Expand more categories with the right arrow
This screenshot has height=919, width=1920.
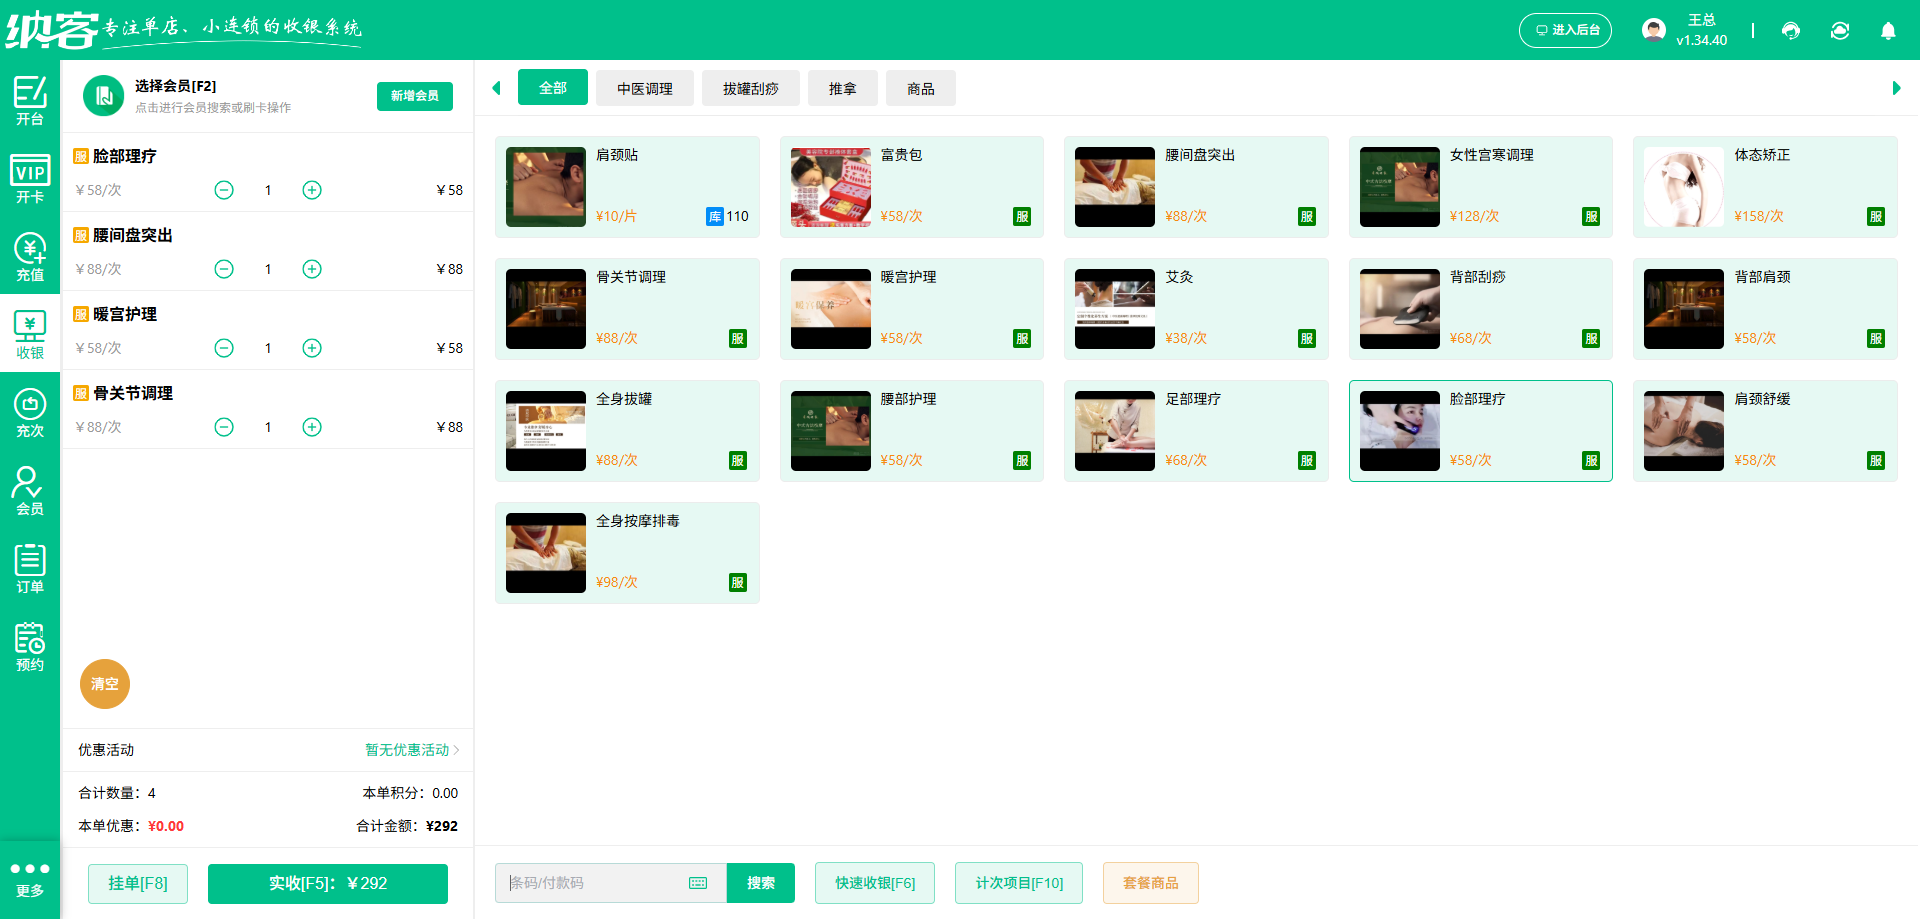(x=1896, y=88)
